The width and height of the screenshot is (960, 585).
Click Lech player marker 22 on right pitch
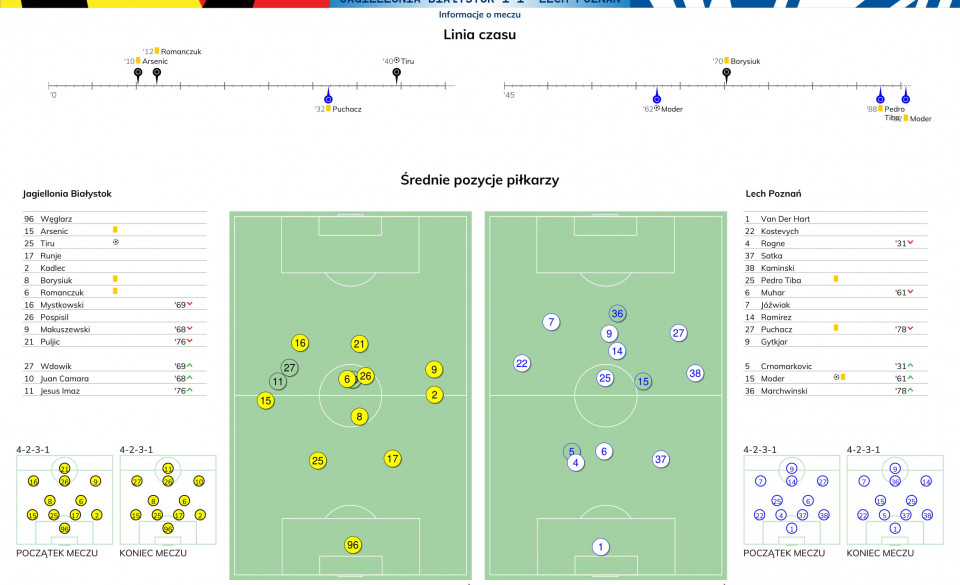coord(522,363)
